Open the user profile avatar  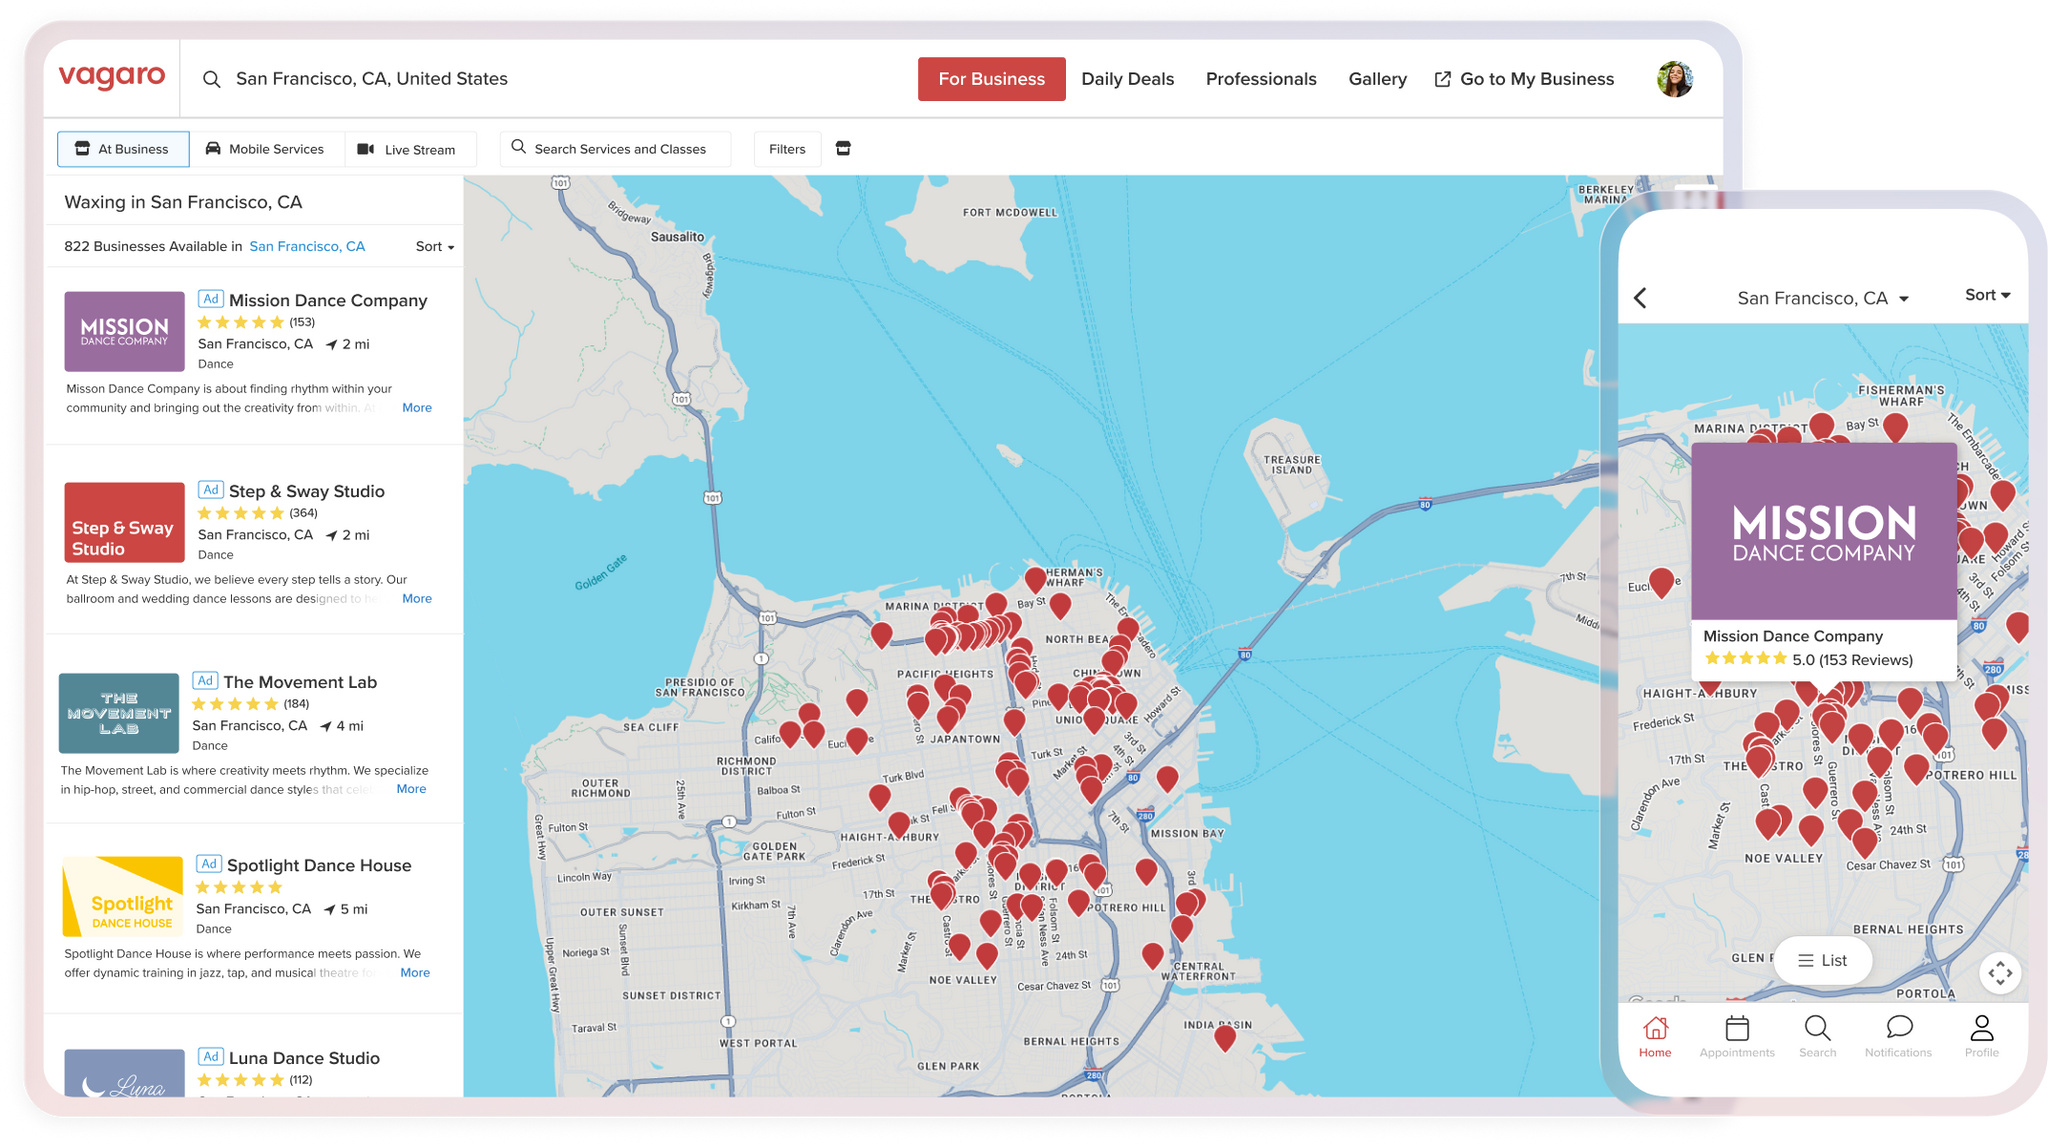(x=1675, y=79)
